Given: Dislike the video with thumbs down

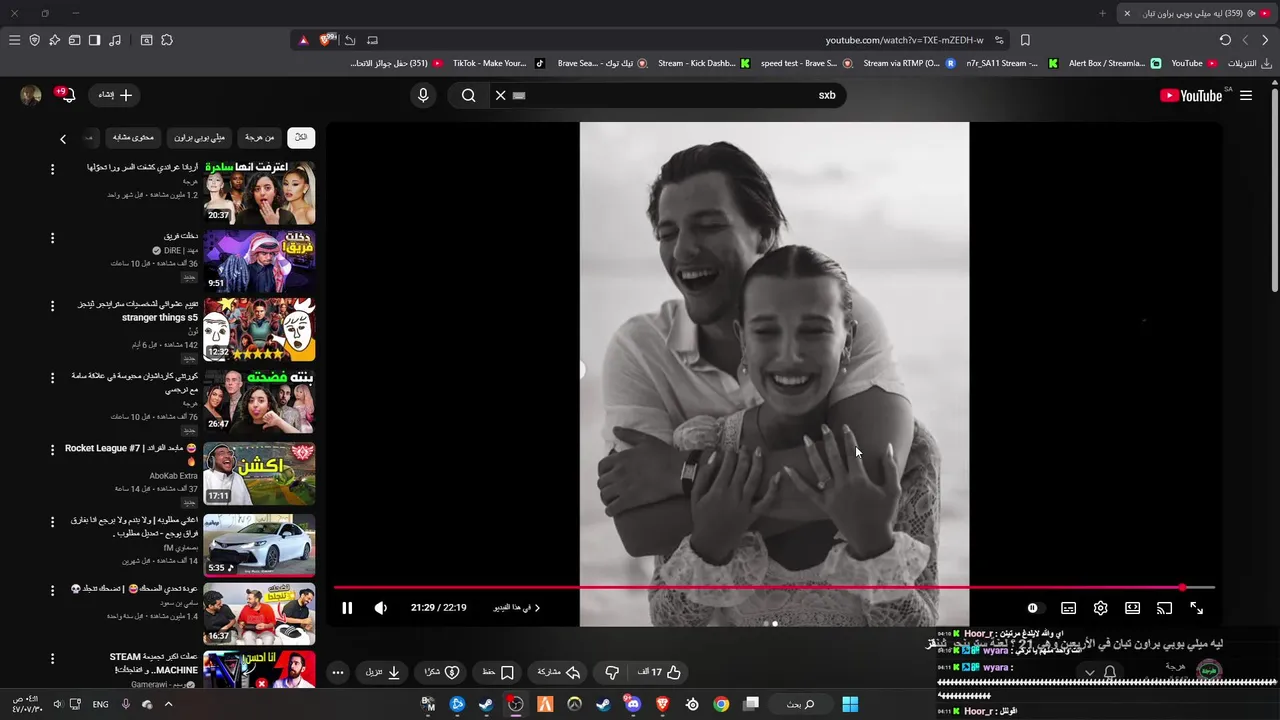Looking at the screenshot, I should (612, 672).
